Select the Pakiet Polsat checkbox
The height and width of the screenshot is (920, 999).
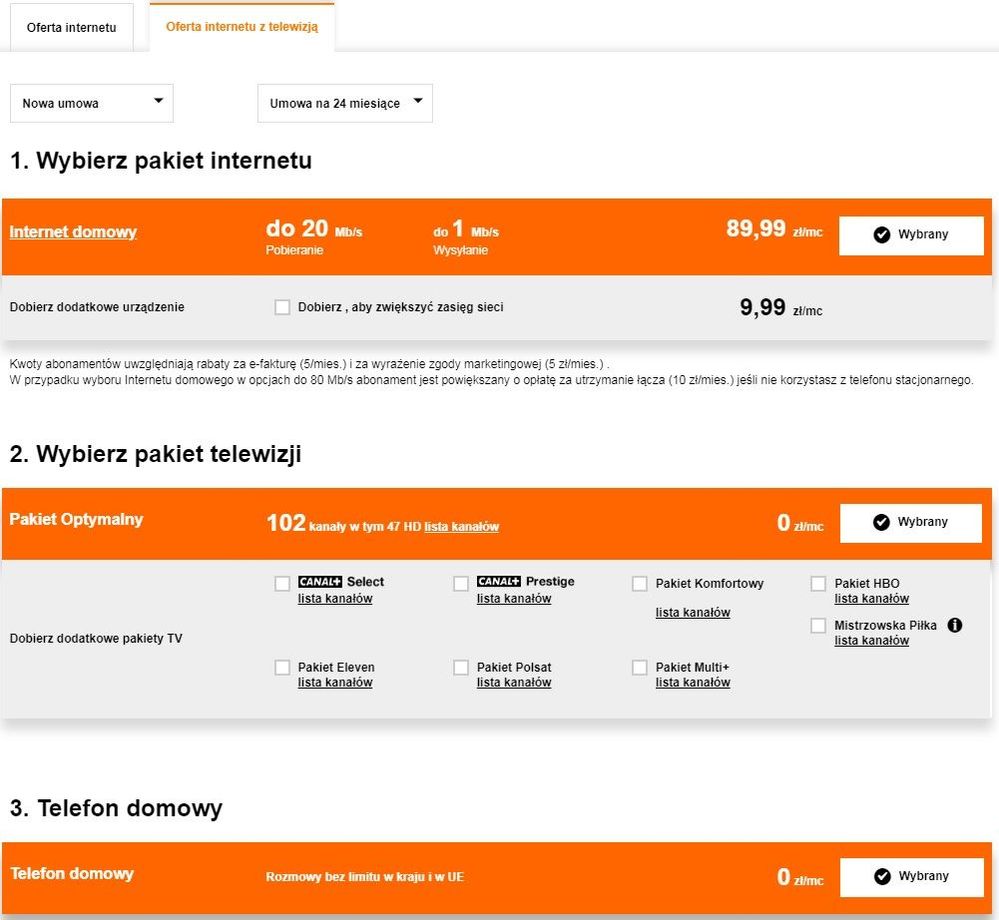tap(461, 667)
